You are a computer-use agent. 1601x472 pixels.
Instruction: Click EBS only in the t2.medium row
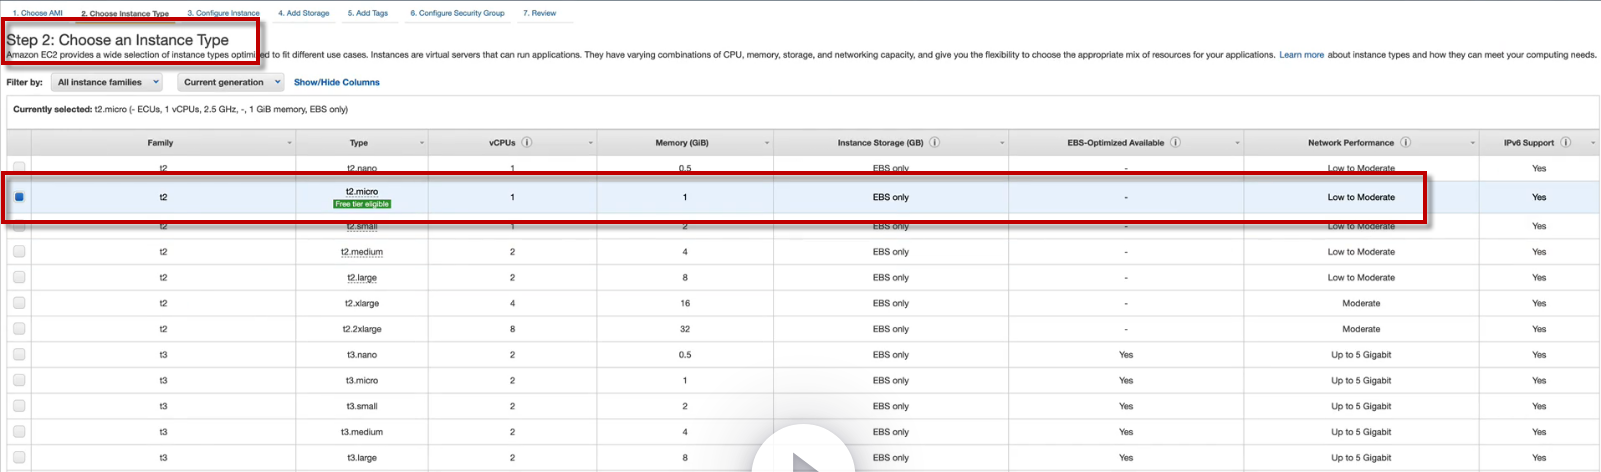tap(891, 252)
